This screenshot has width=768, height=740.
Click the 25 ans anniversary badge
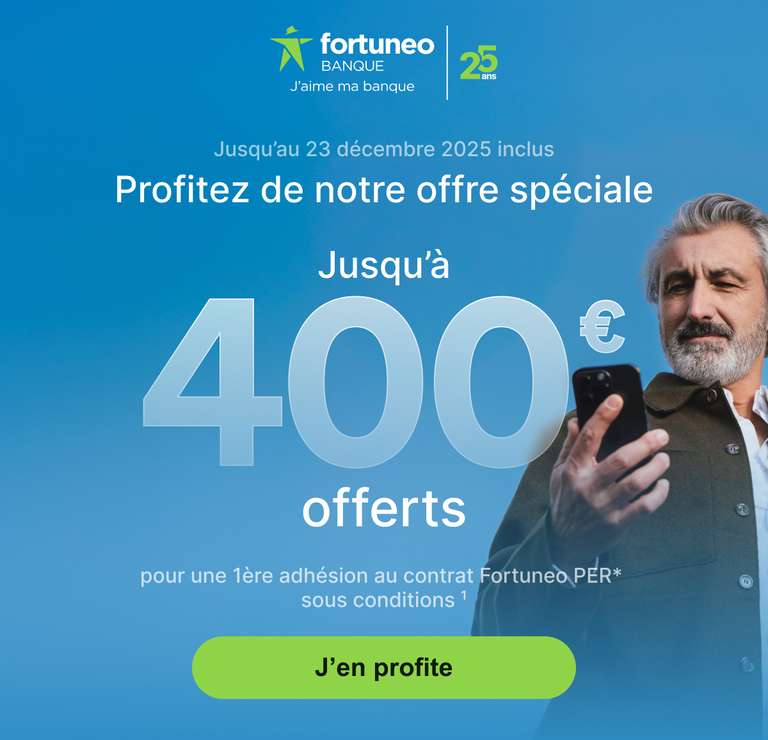click(479, 62)
